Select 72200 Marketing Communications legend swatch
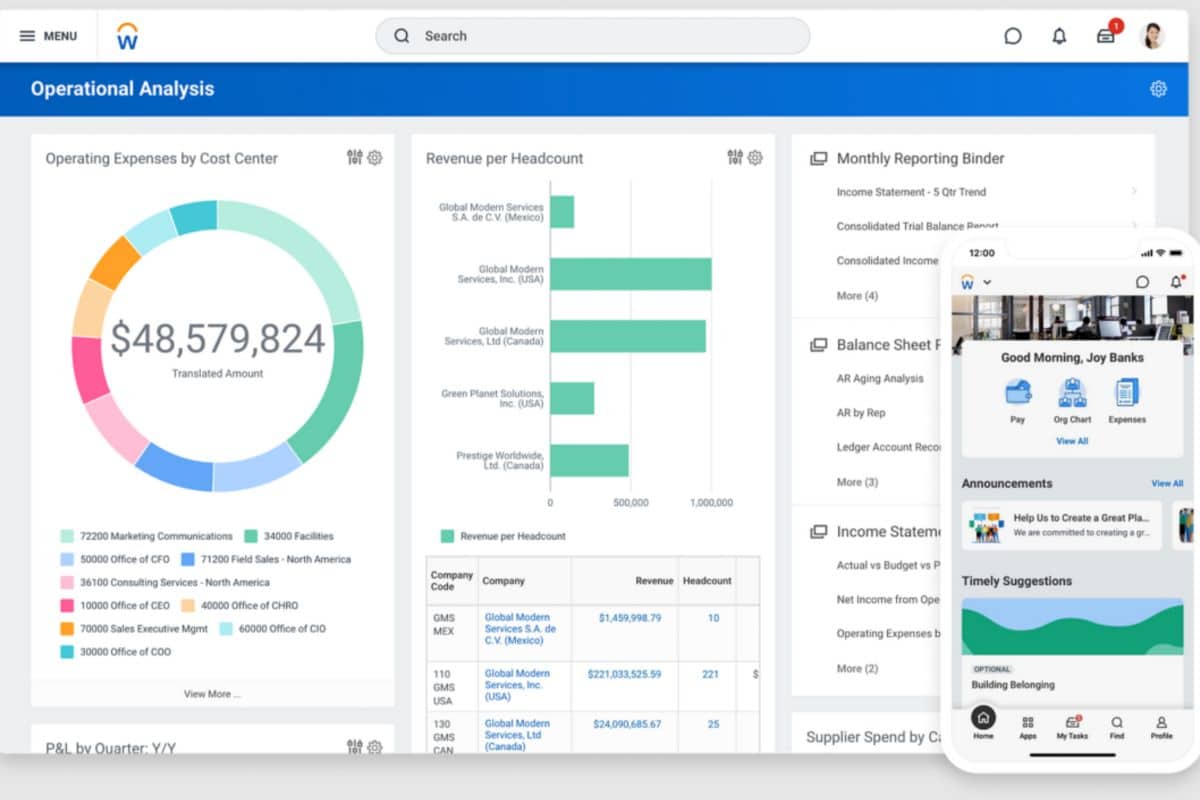This screenshot has width=1200, height=800. click(67, 536)
